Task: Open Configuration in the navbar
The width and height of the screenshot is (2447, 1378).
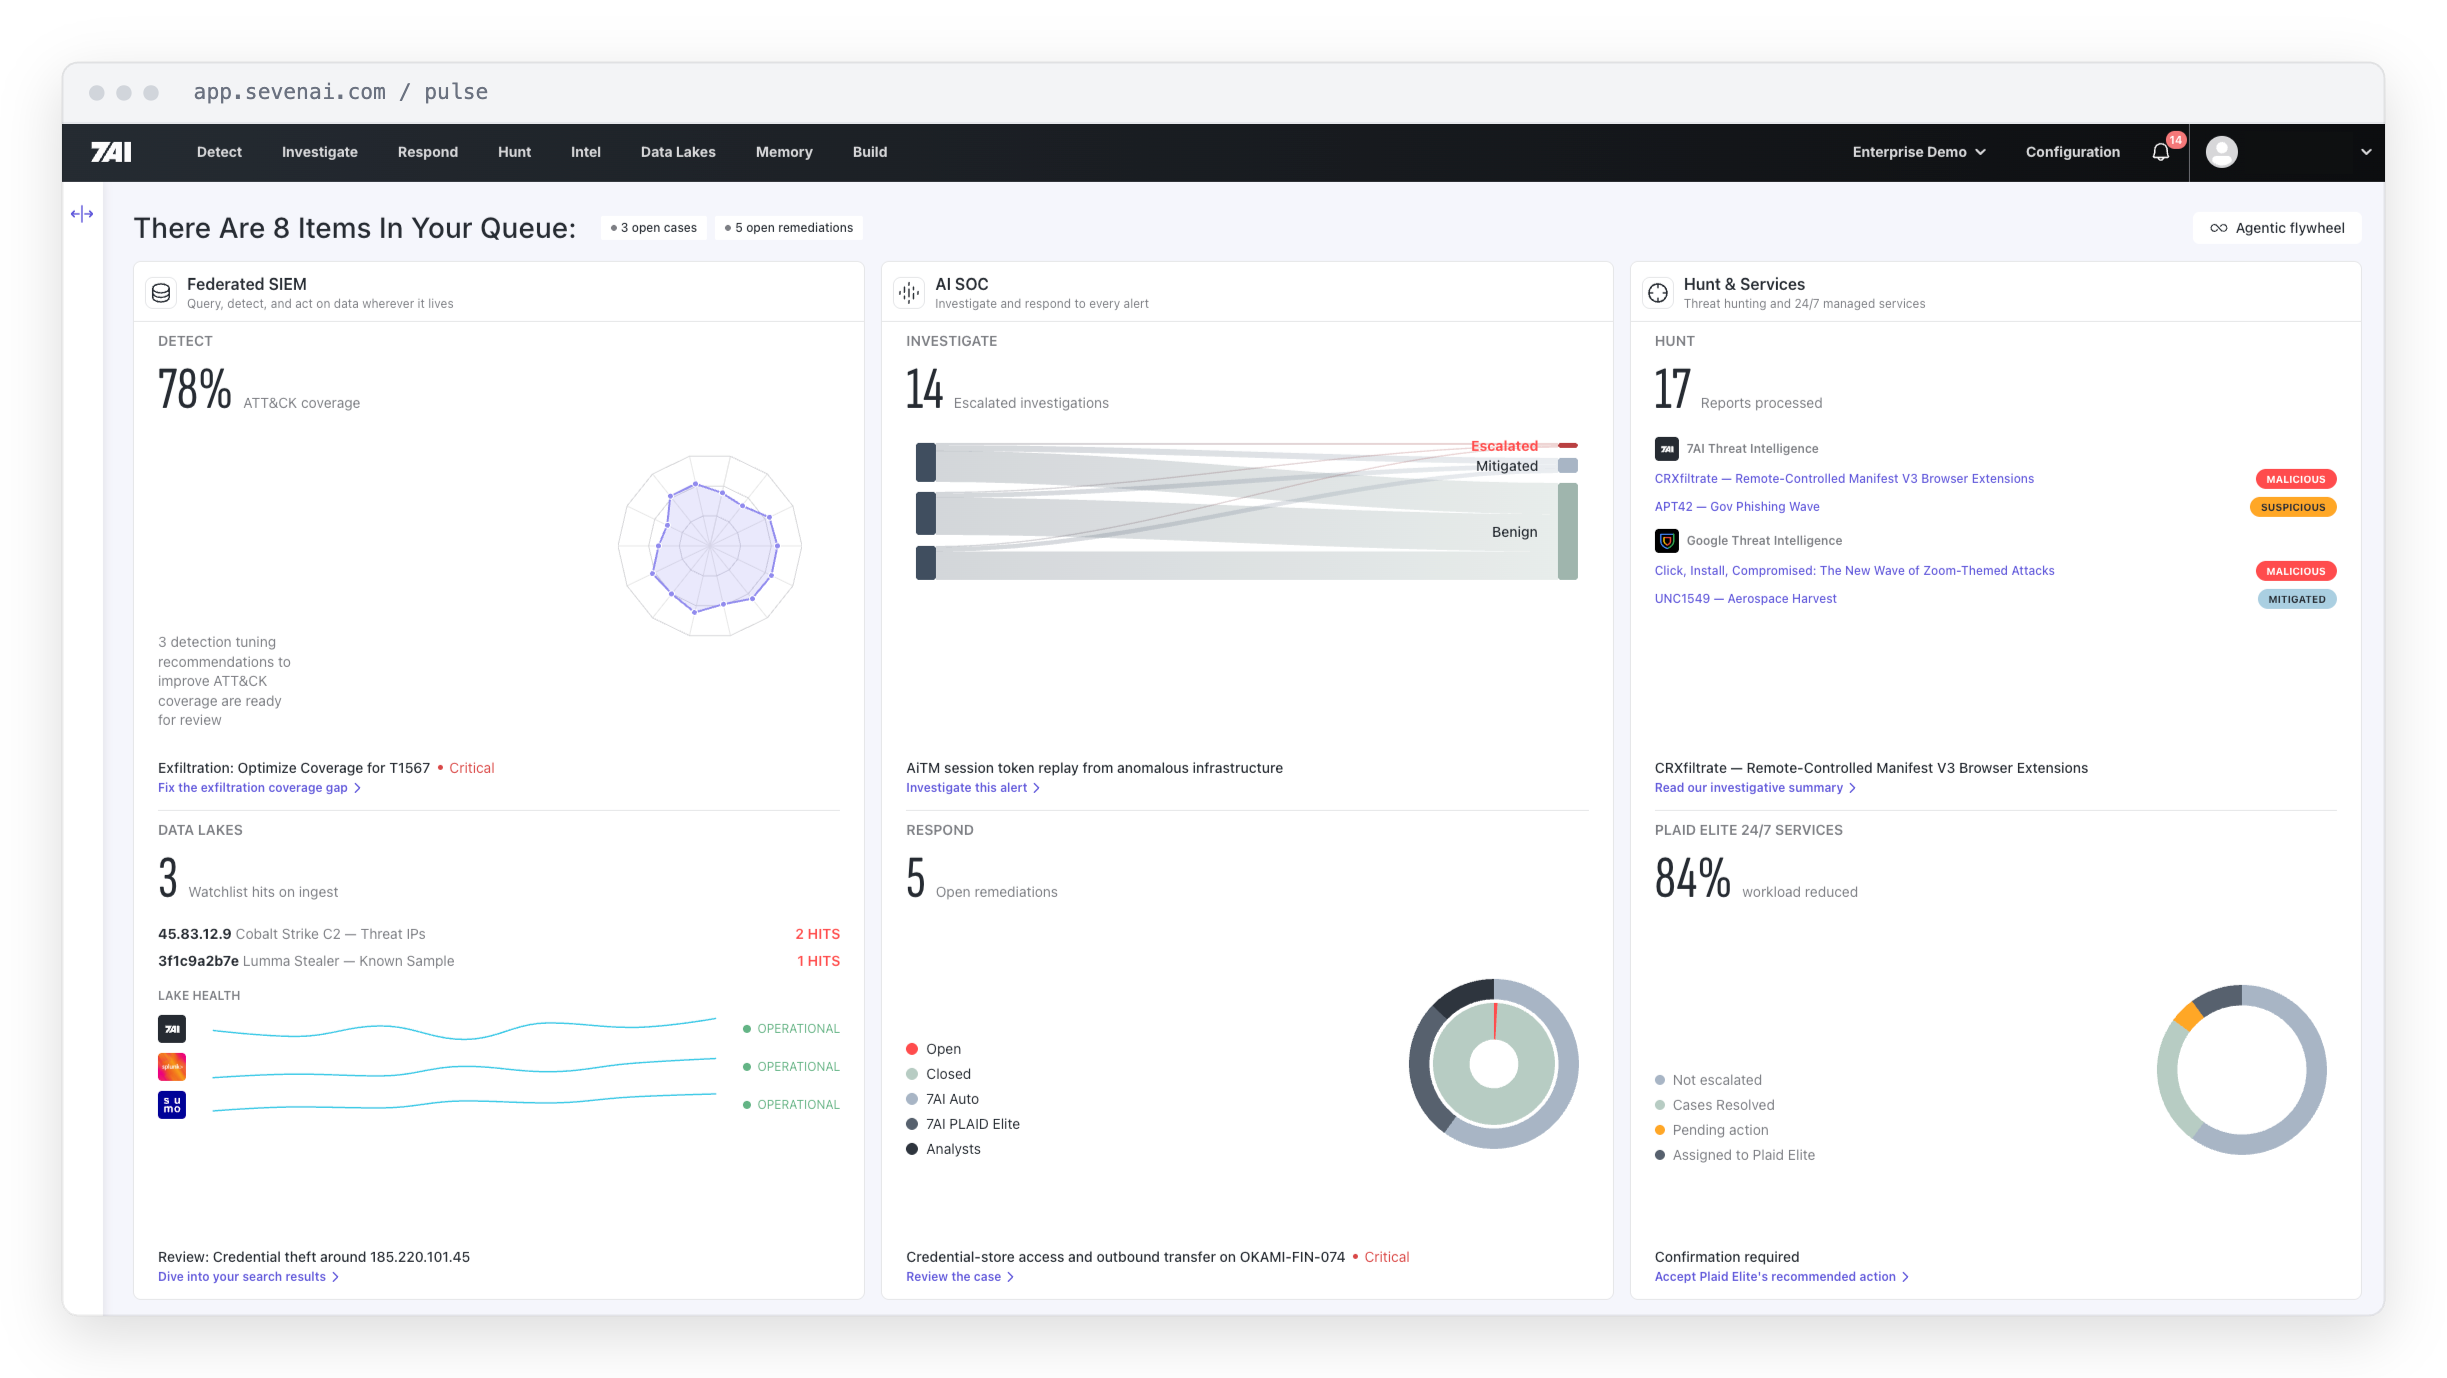Action: pyautogui.click(x=2073, y=152)
